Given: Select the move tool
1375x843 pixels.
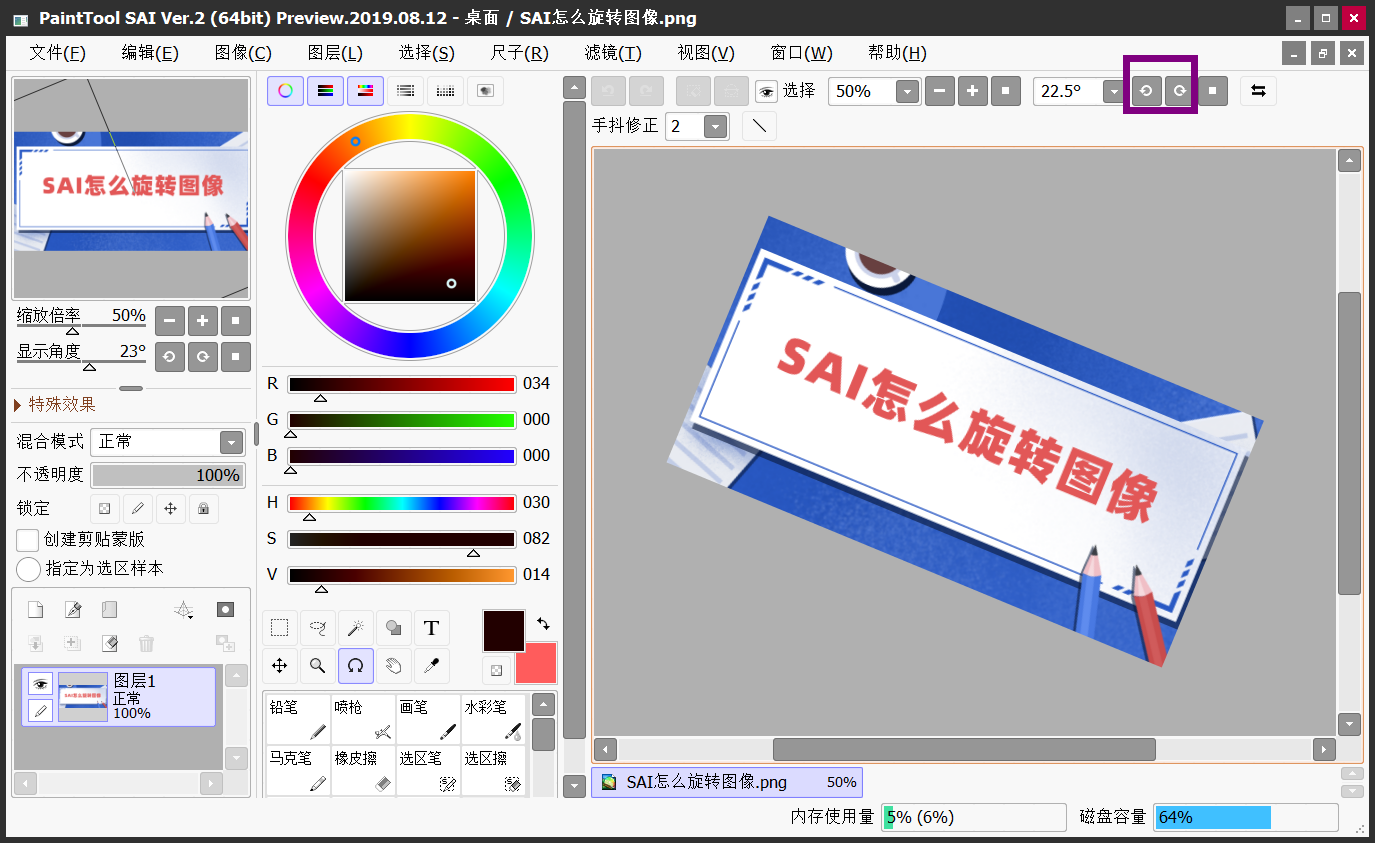Looking at the screenshot, I should (x=280, y=666).
